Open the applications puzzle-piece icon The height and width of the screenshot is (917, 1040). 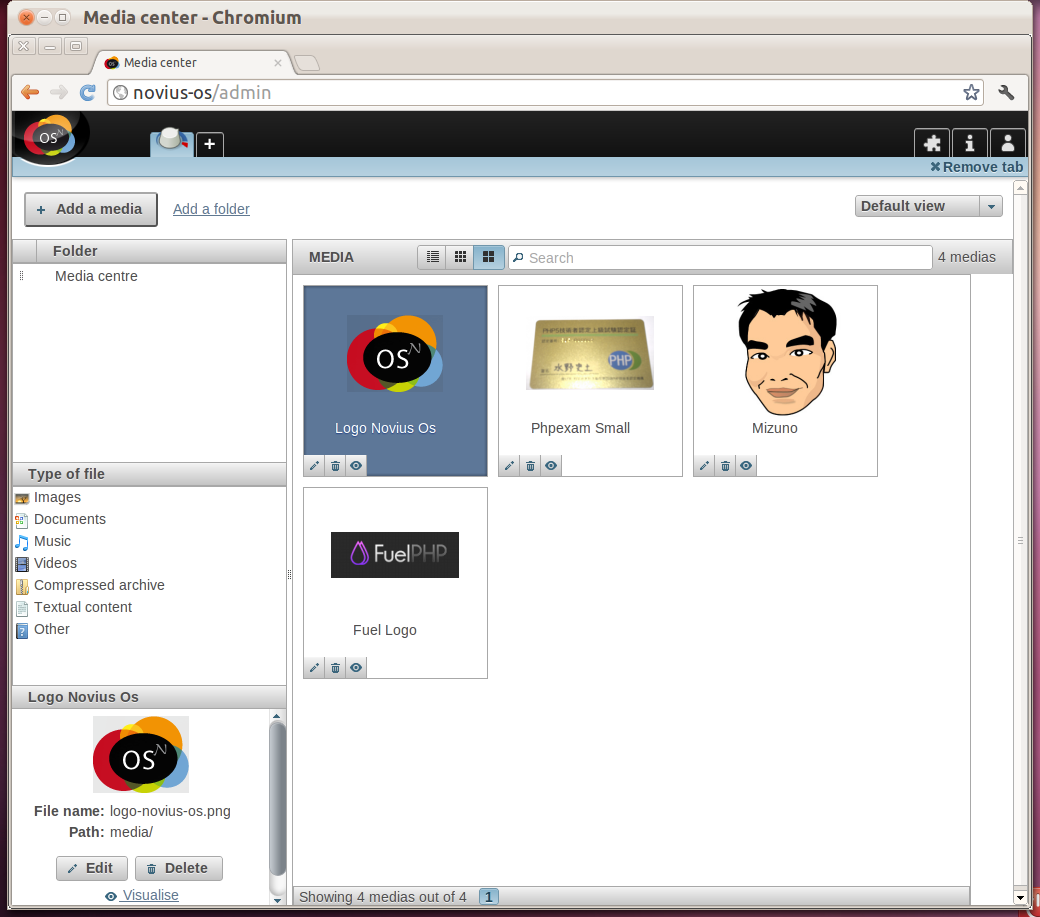point(932,143)
